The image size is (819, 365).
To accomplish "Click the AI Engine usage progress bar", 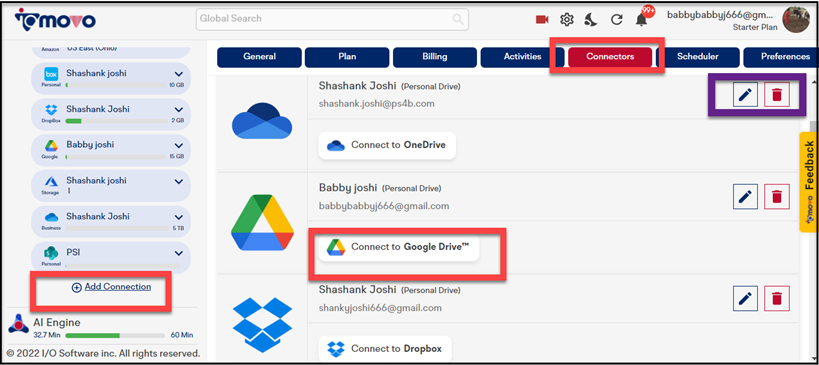I will 115,335.
